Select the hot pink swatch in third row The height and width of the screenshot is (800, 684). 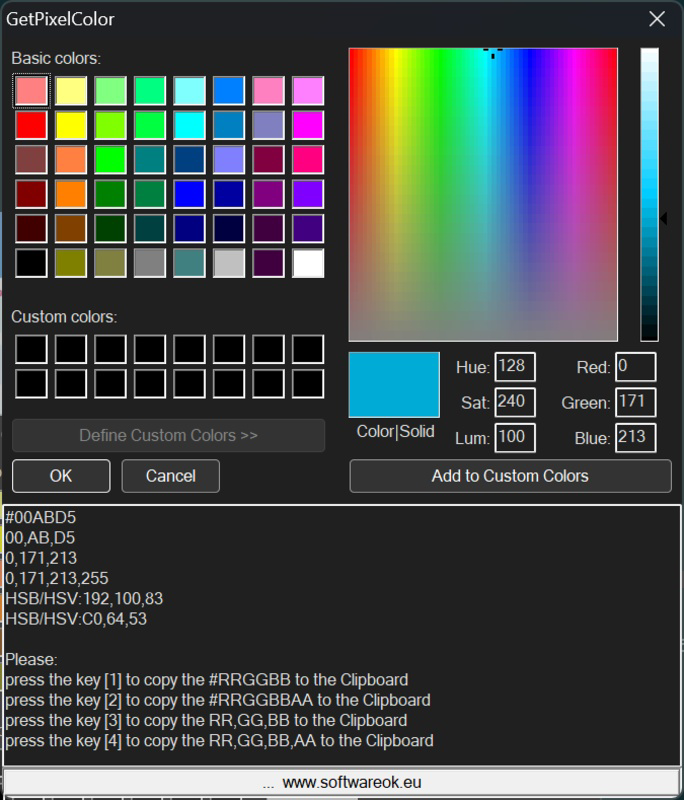[308, 160]
